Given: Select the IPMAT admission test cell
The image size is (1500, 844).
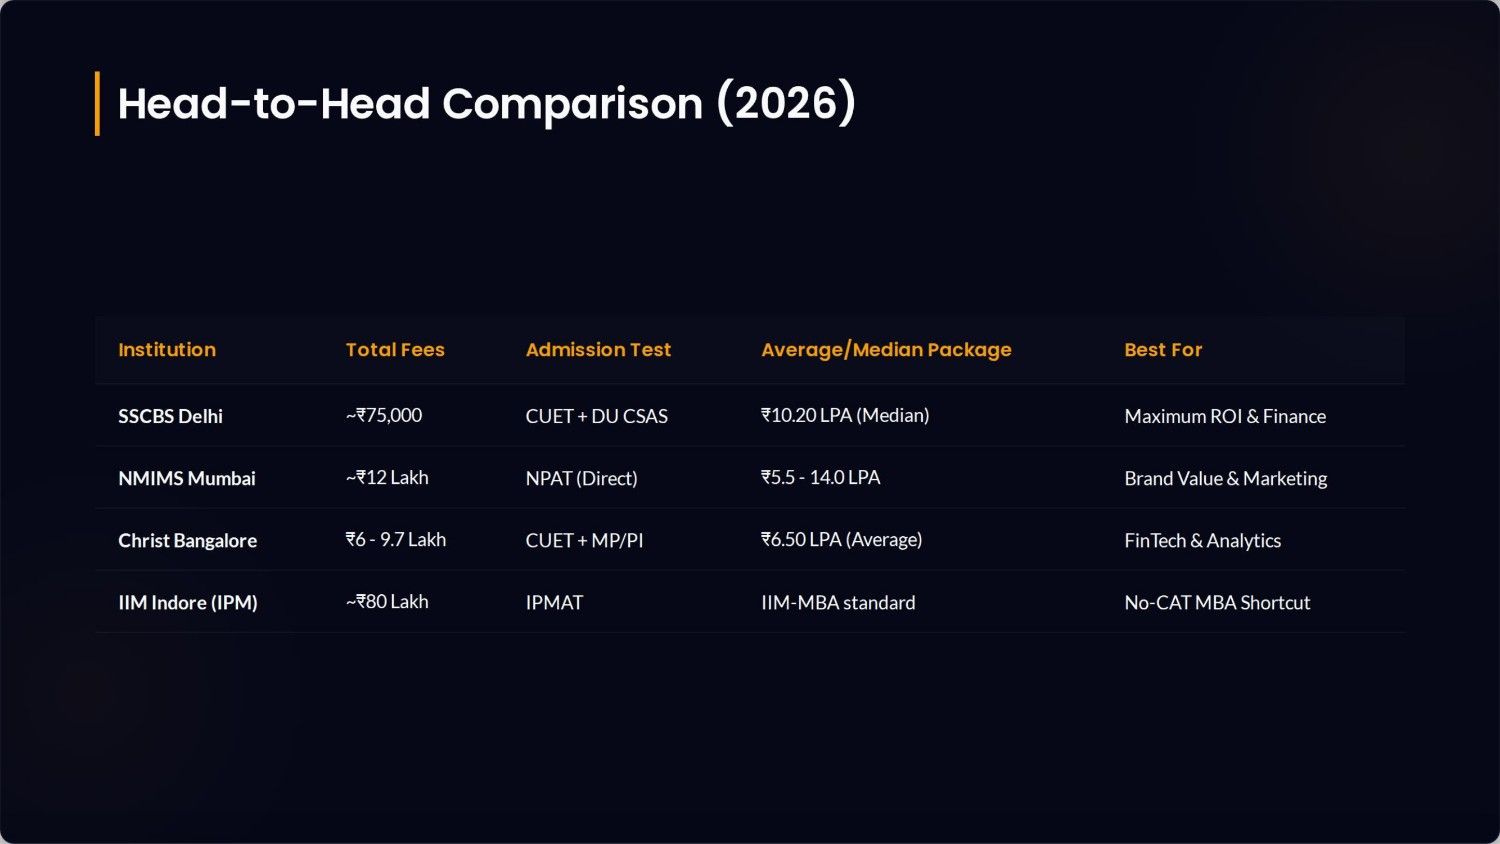Looking at the screenshot, I should point(554,602).
